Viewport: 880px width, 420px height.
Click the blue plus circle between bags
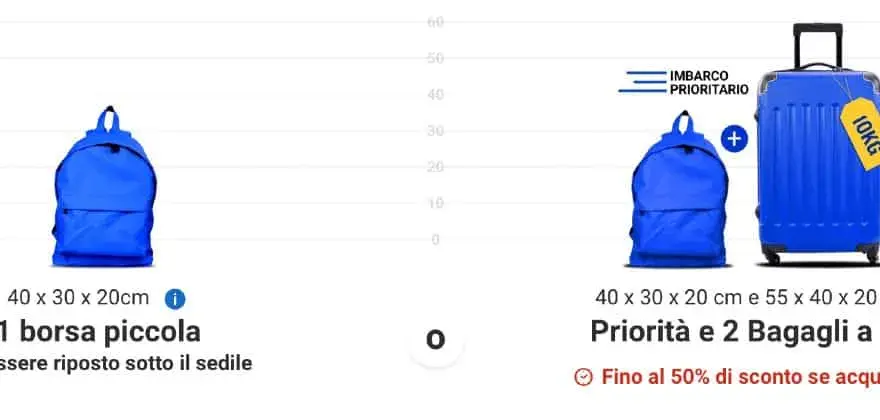click(734, 139)
